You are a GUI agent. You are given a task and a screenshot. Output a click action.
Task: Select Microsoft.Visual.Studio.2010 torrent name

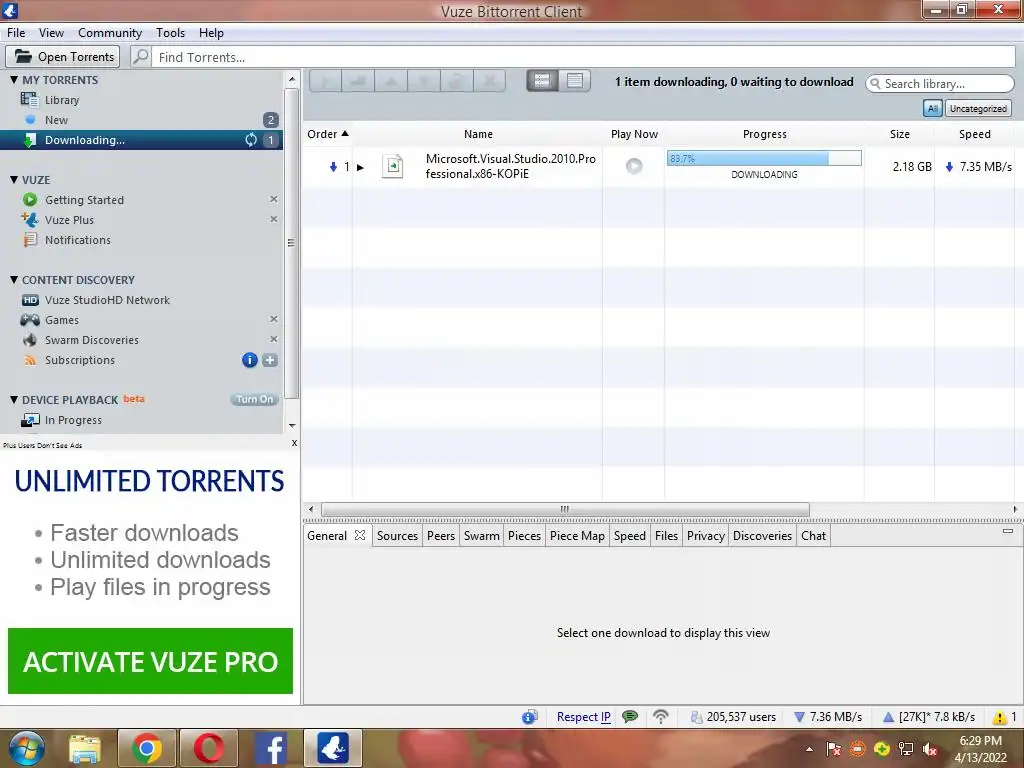pos(511,166)
